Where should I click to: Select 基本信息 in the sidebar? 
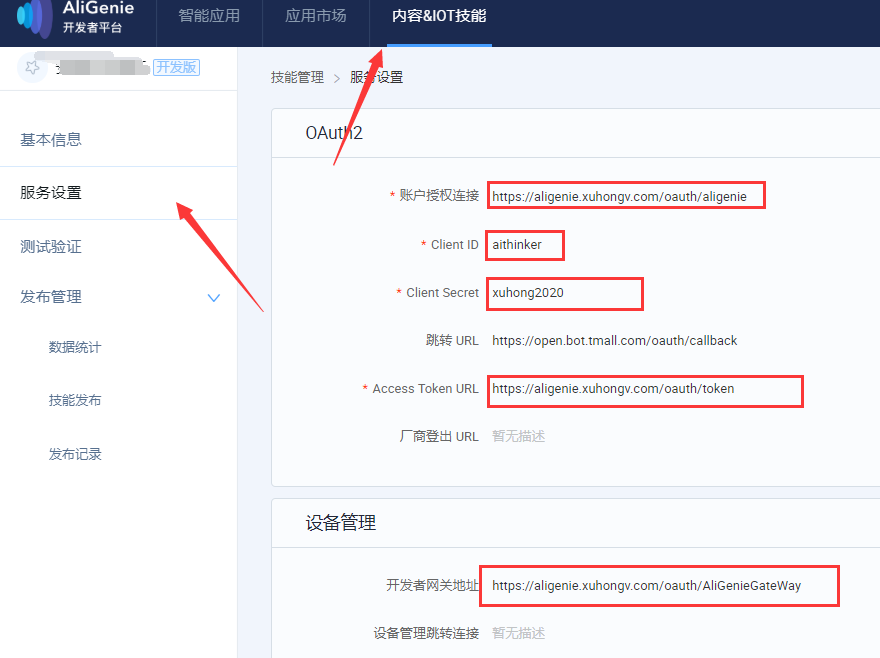coord(51,139)
